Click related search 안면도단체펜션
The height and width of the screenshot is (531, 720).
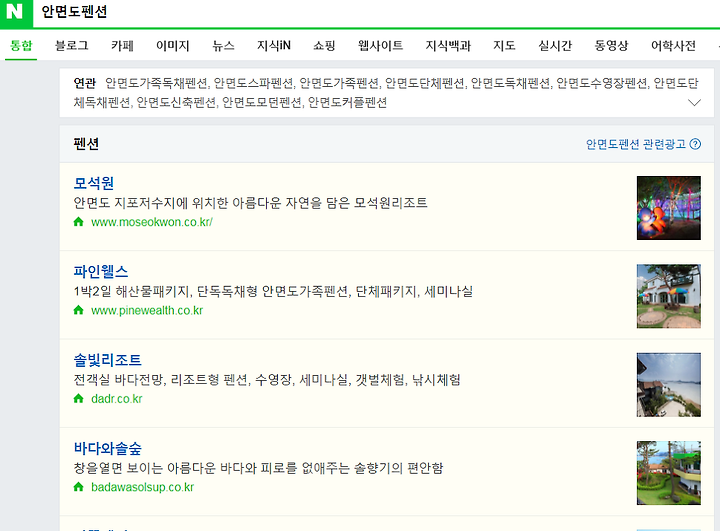pyautogui.click(x=425, y=83)
